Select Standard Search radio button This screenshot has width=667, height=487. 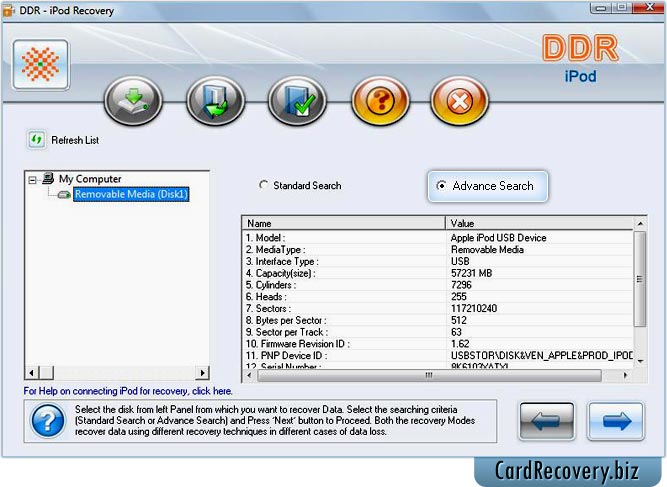tap(264, 185)
